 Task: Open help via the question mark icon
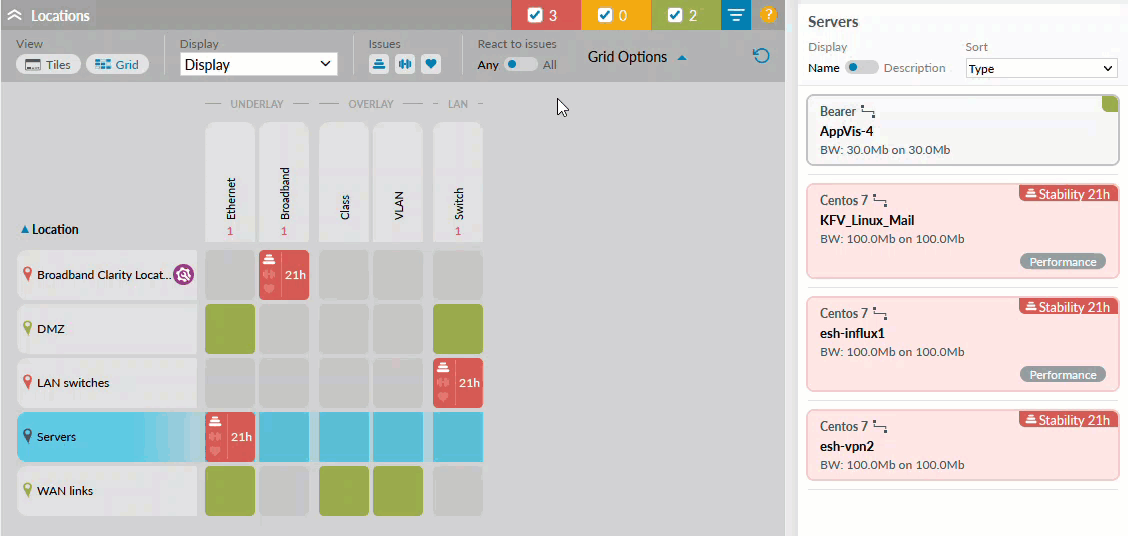(768, 15)
